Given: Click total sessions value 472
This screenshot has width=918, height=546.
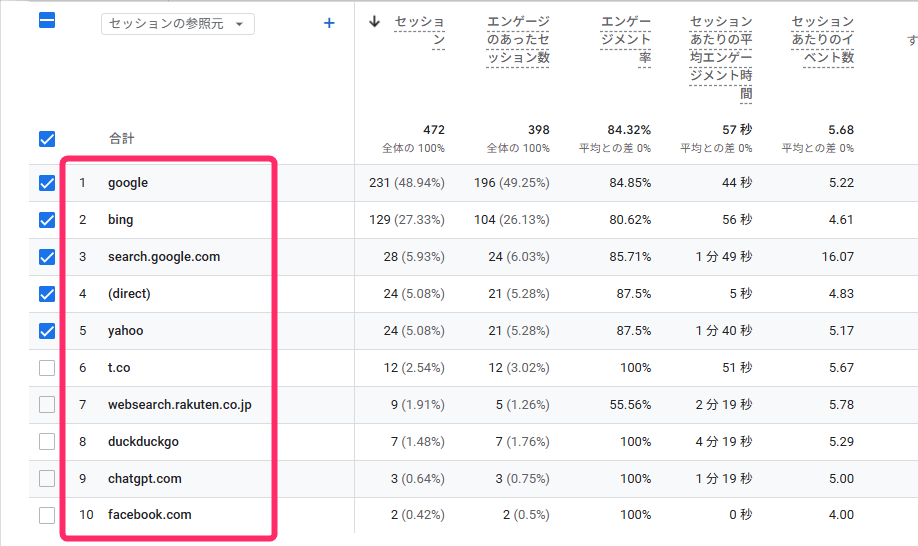Looking at the screenshot, I should tap(434, 130).
